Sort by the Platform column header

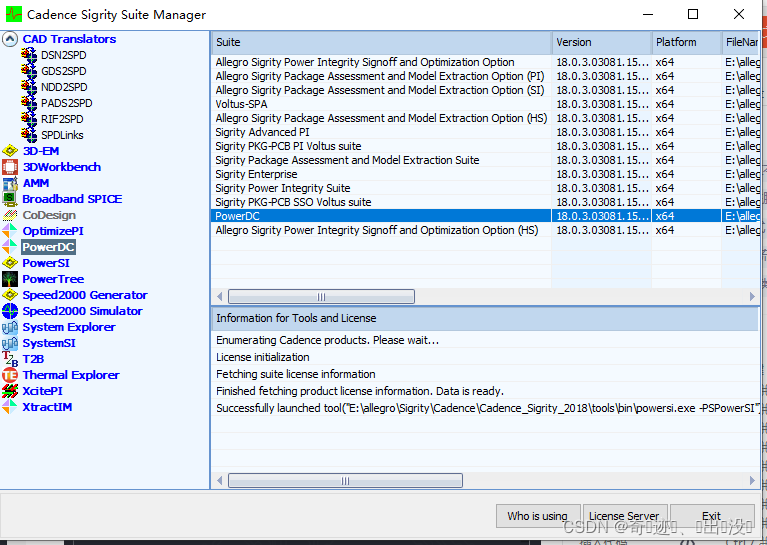point(686,42)
